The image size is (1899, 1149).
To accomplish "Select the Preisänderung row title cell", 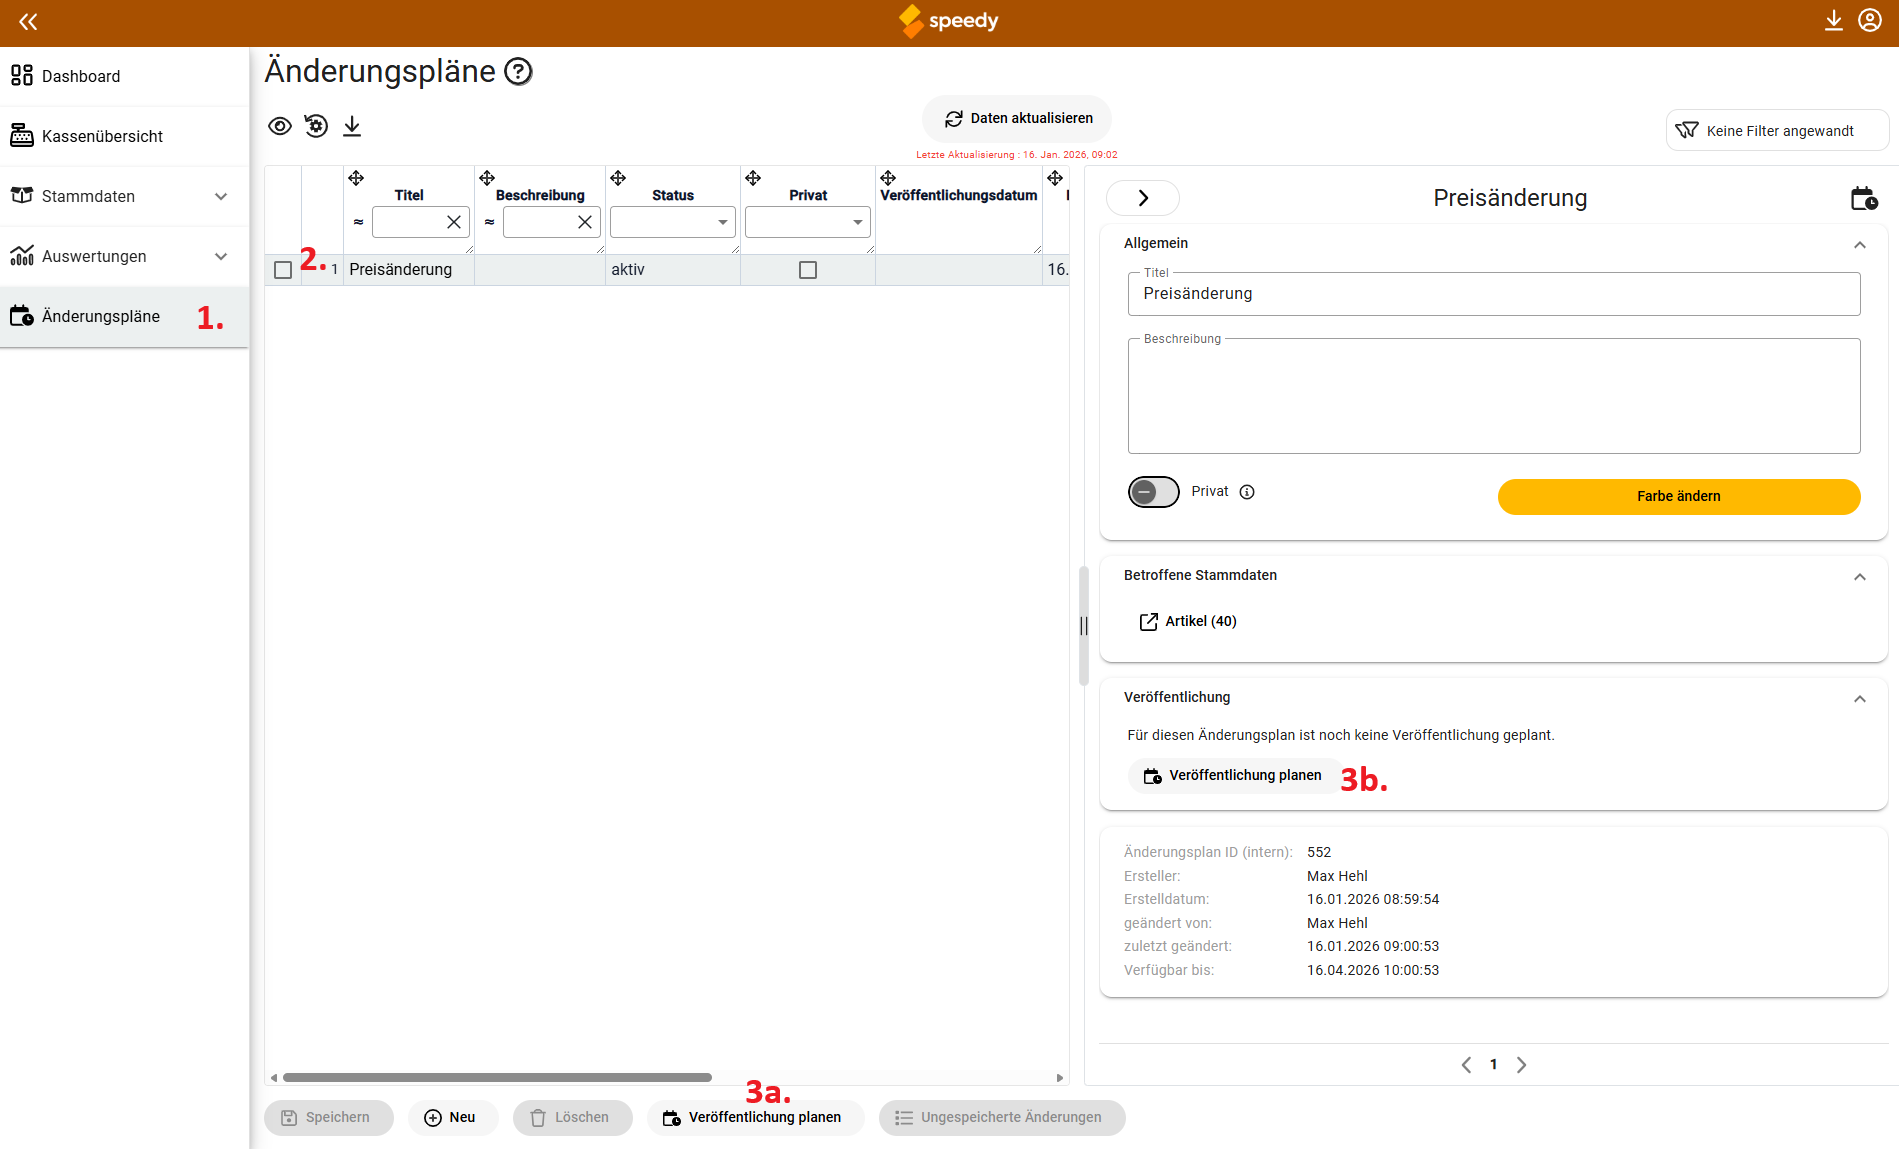I will coord(409,270).
